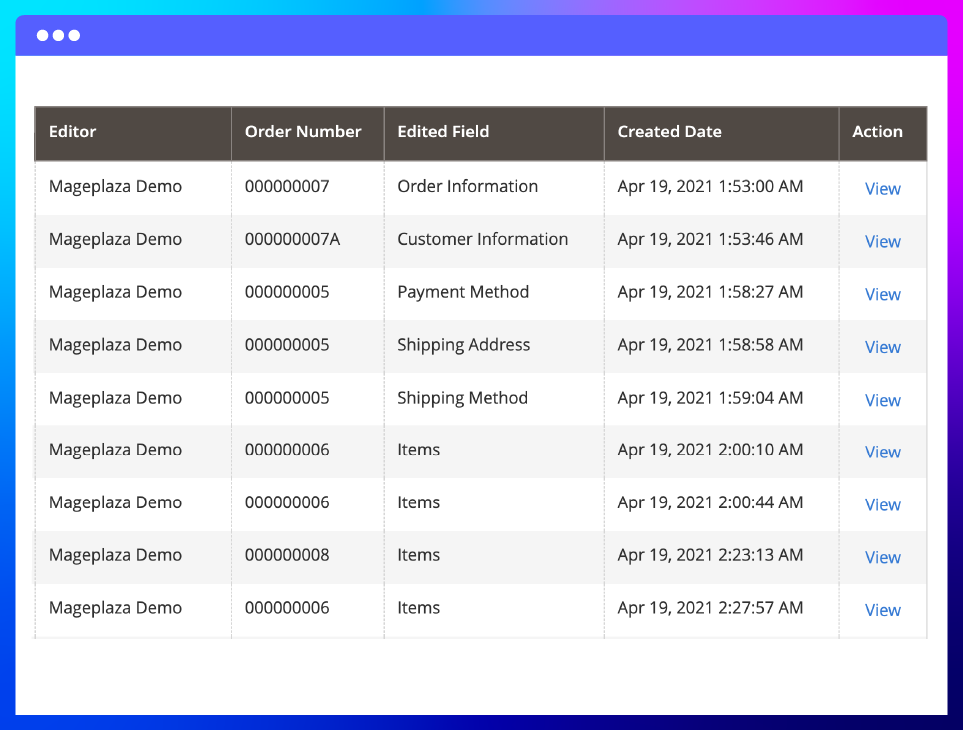Screen dimensions: 963x730
Task: Select order number 000000007A cell
Action: 293,240
